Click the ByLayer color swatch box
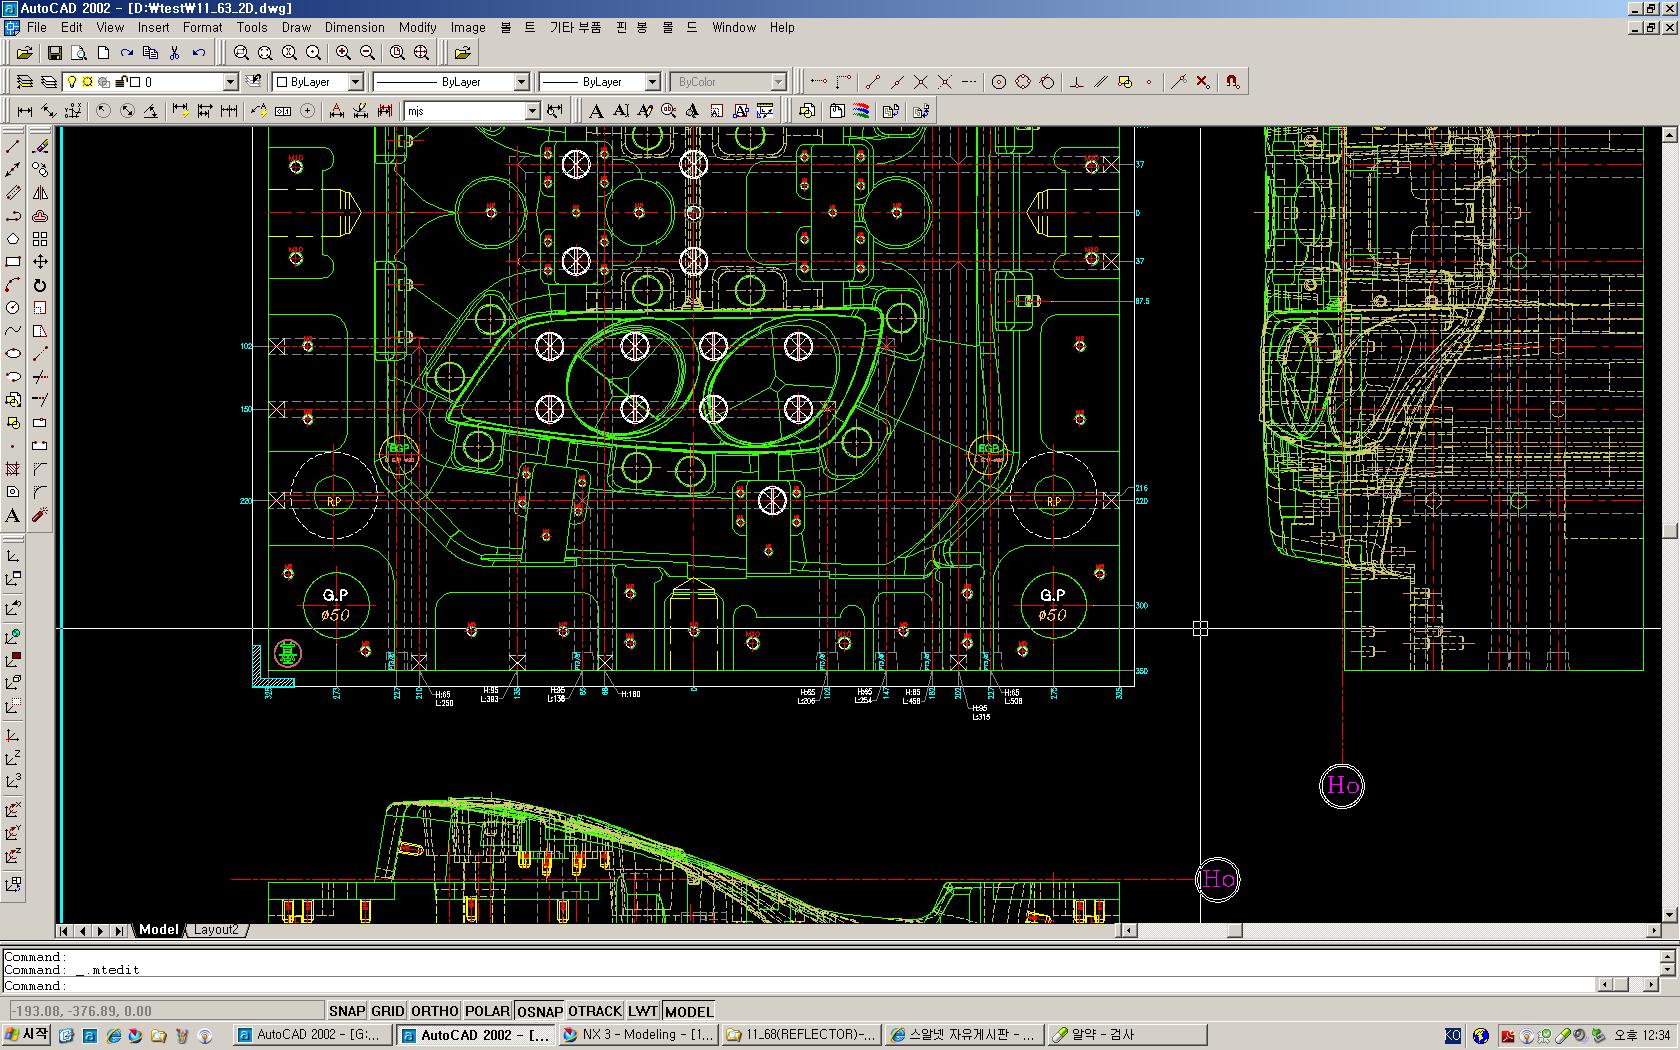 point(282,82)
